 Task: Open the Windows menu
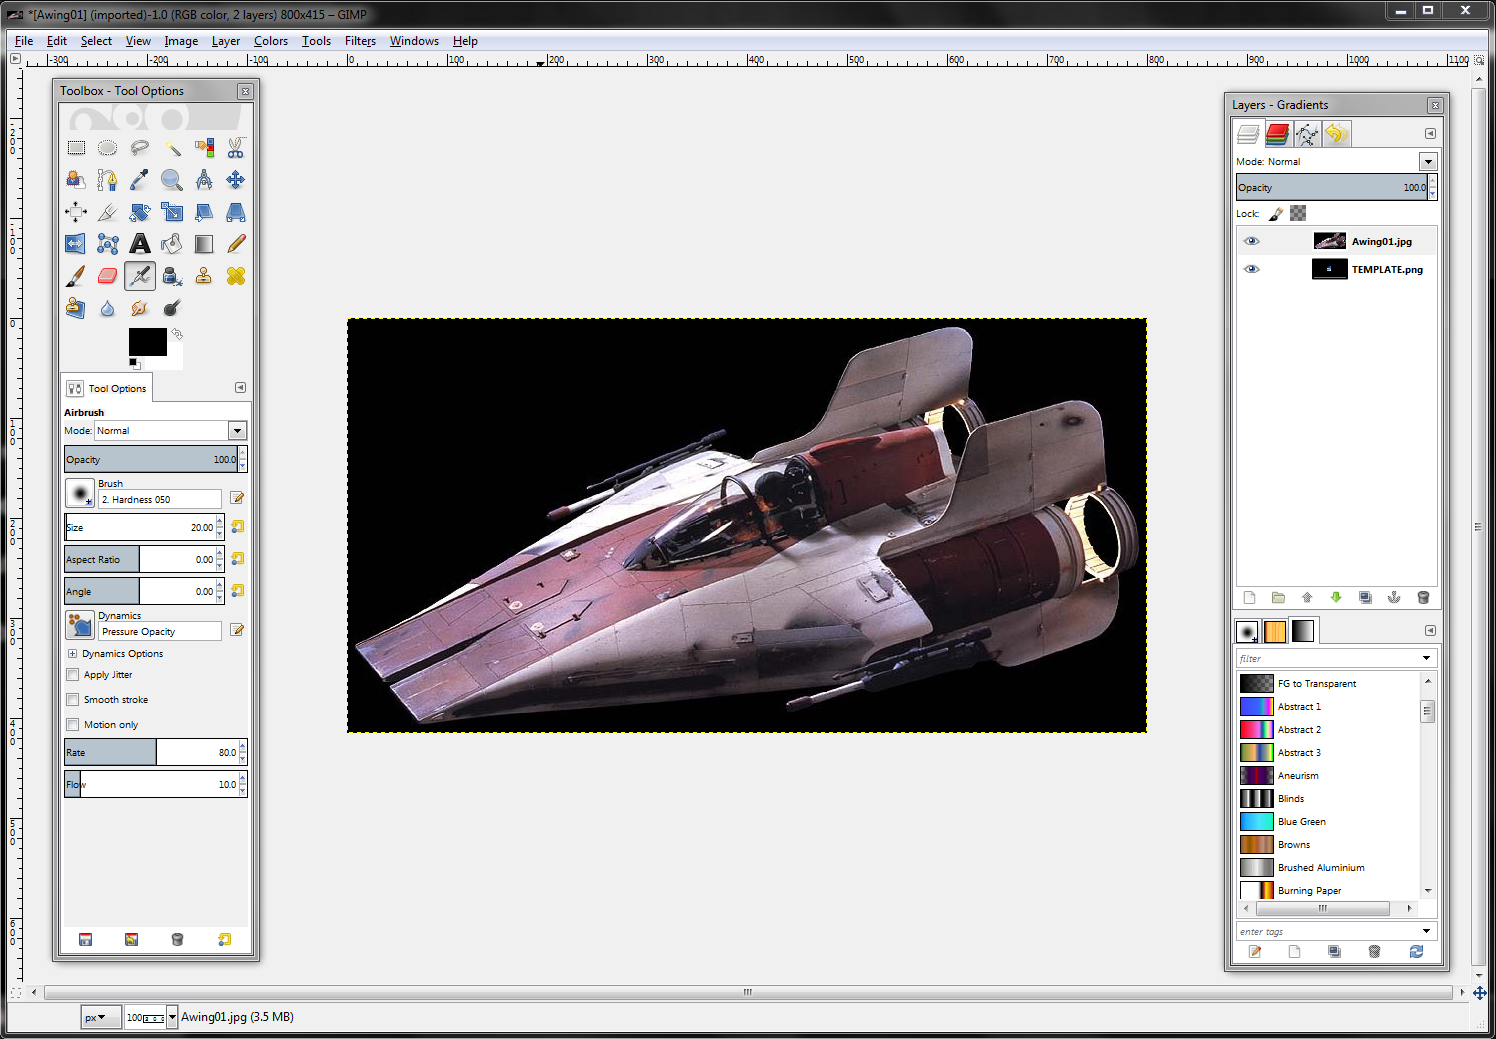pyautogui.click(x=414, y=41)
